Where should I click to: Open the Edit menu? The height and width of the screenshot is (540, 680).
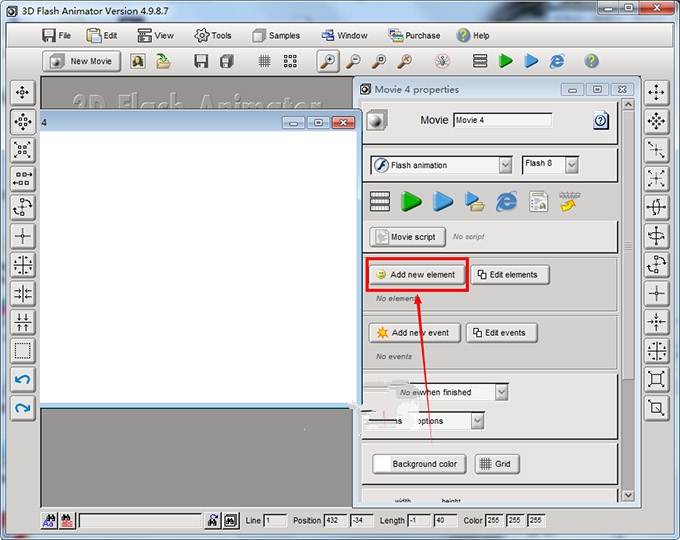coord(101,36)
